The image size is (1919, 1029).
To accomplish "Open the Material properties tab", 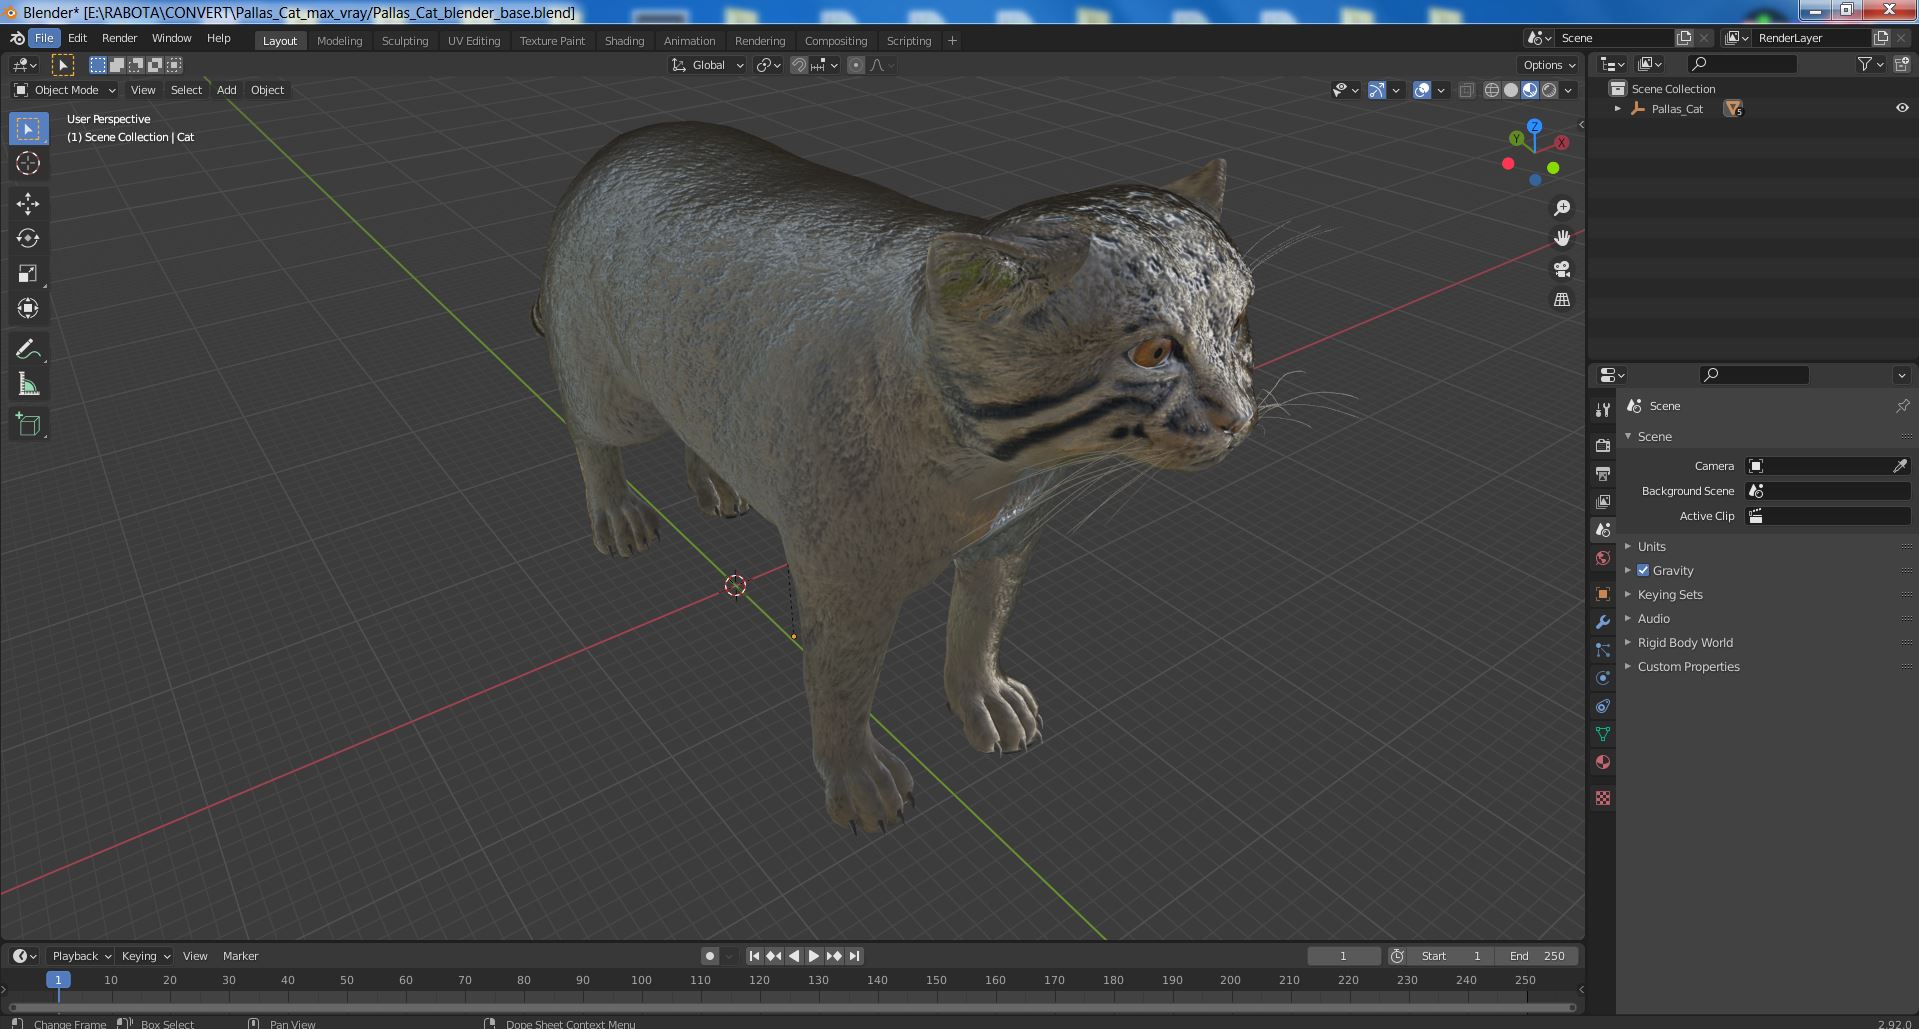I will (x=1603, y=762).
